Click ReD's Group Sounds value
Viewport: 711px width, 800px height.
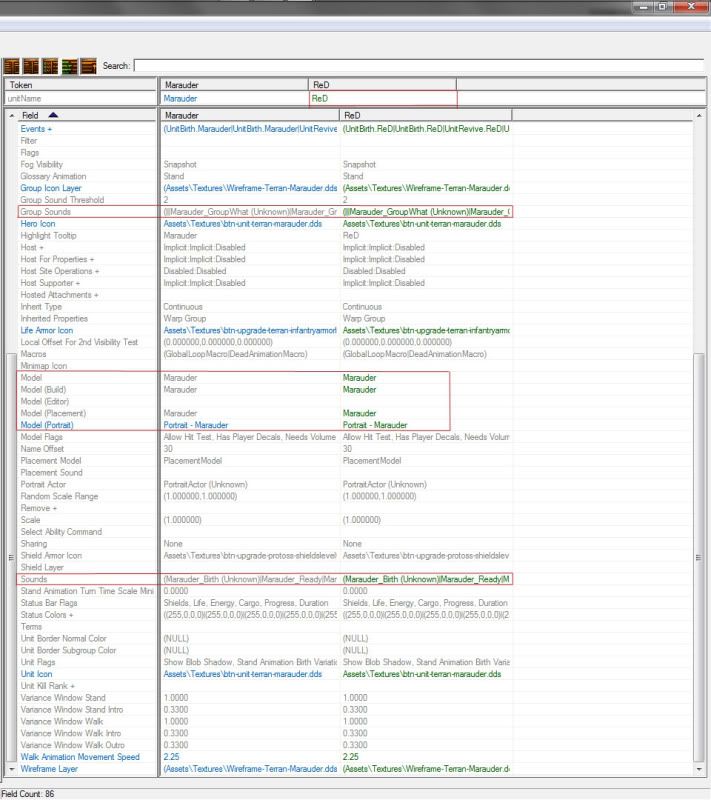pyautogui.click(x=426, y=212)
